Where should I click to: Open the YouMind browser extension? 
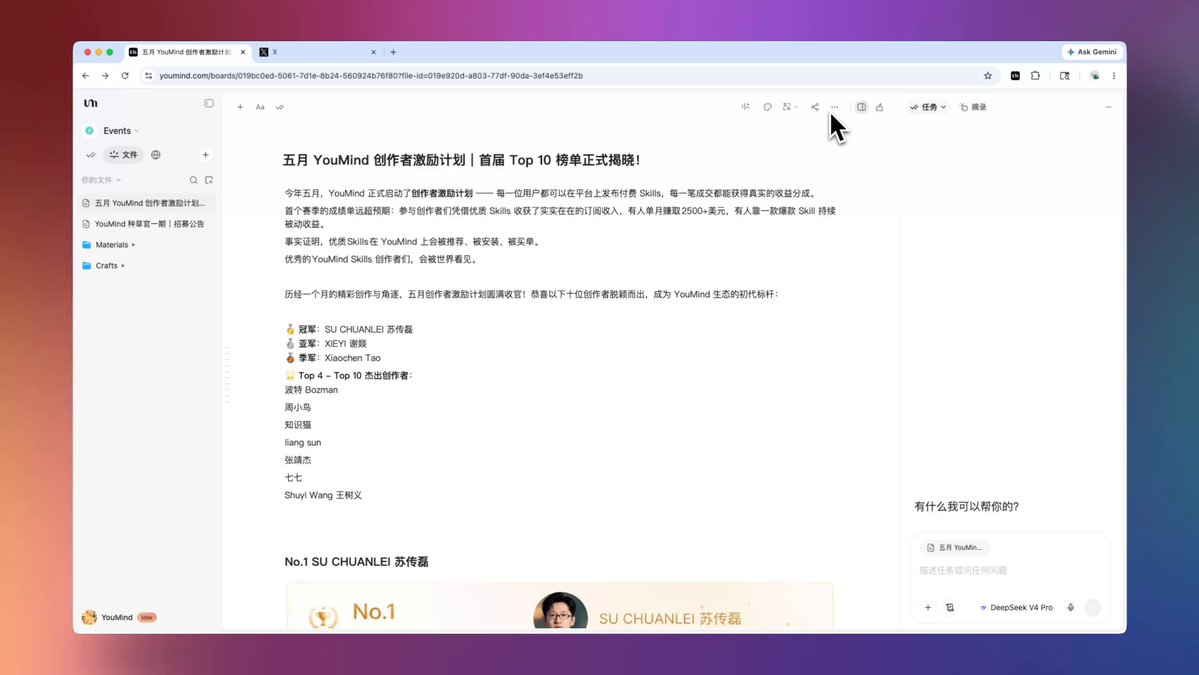(x=1015, y=76)
